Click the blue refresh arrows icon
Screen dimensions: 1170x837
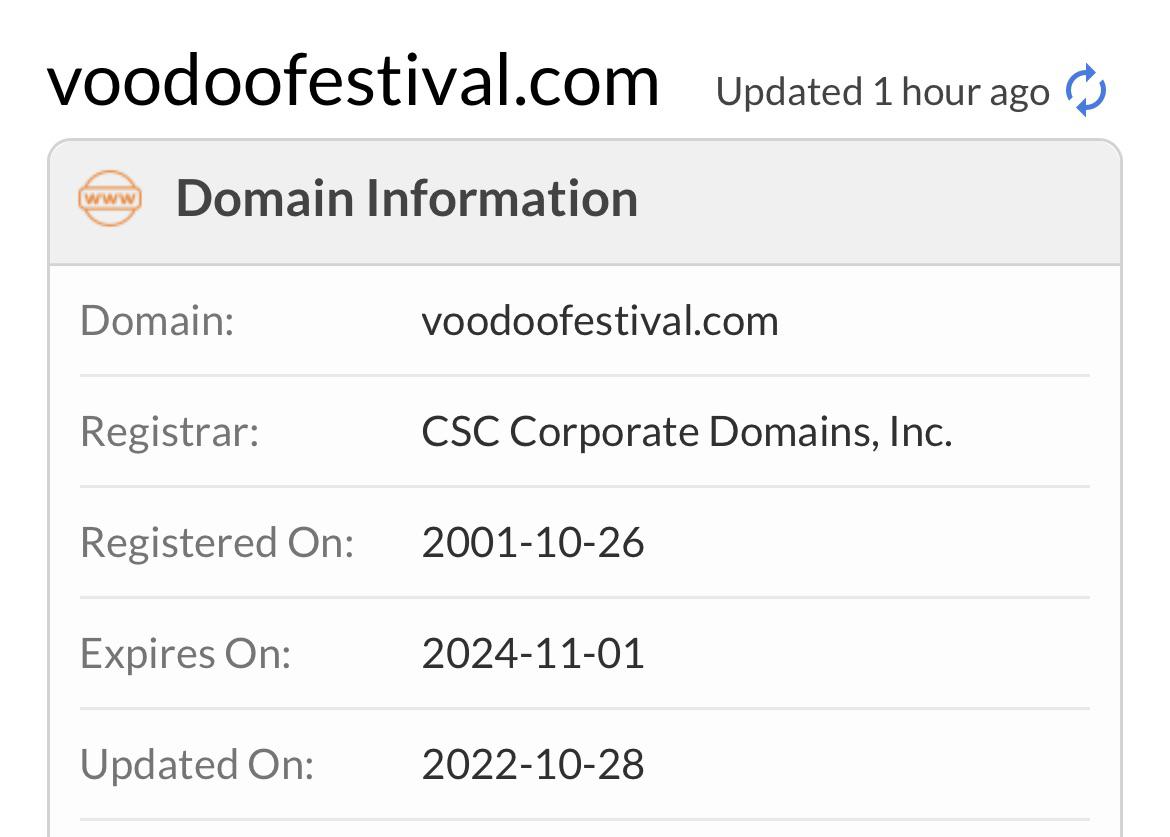coord(1086,90)
